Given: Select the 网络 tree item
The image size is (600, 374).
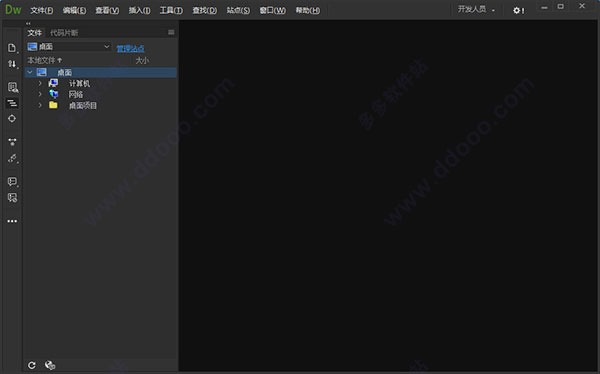Looking at the screenshot, I should tap(76, 95).
